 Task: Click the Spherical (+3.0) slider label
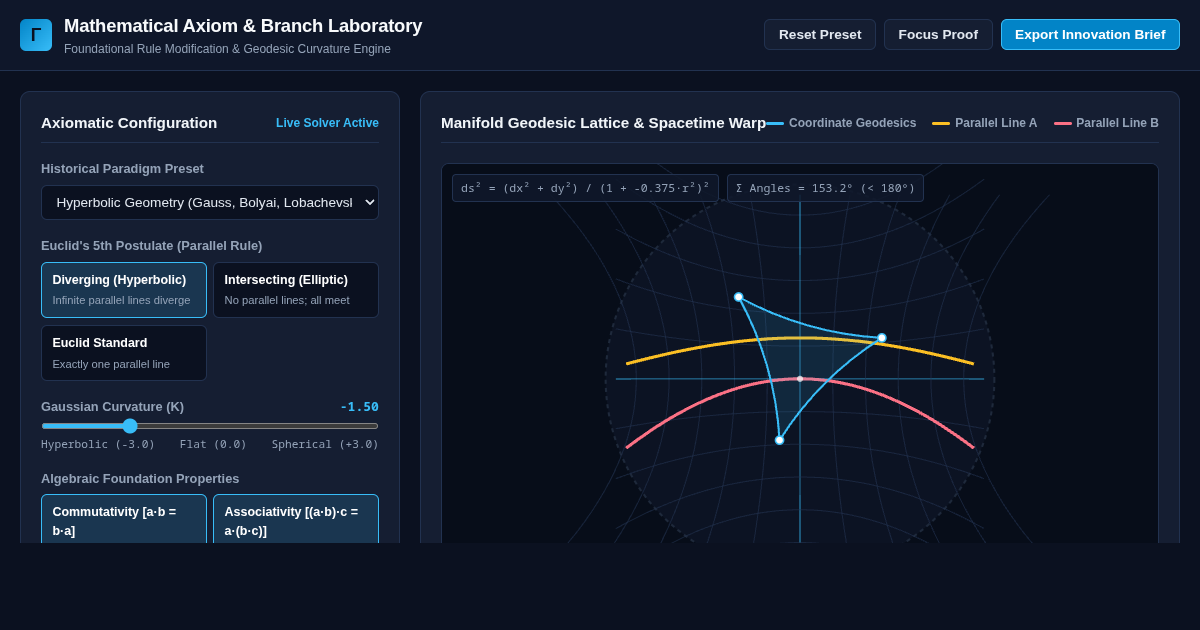(325, 445)
